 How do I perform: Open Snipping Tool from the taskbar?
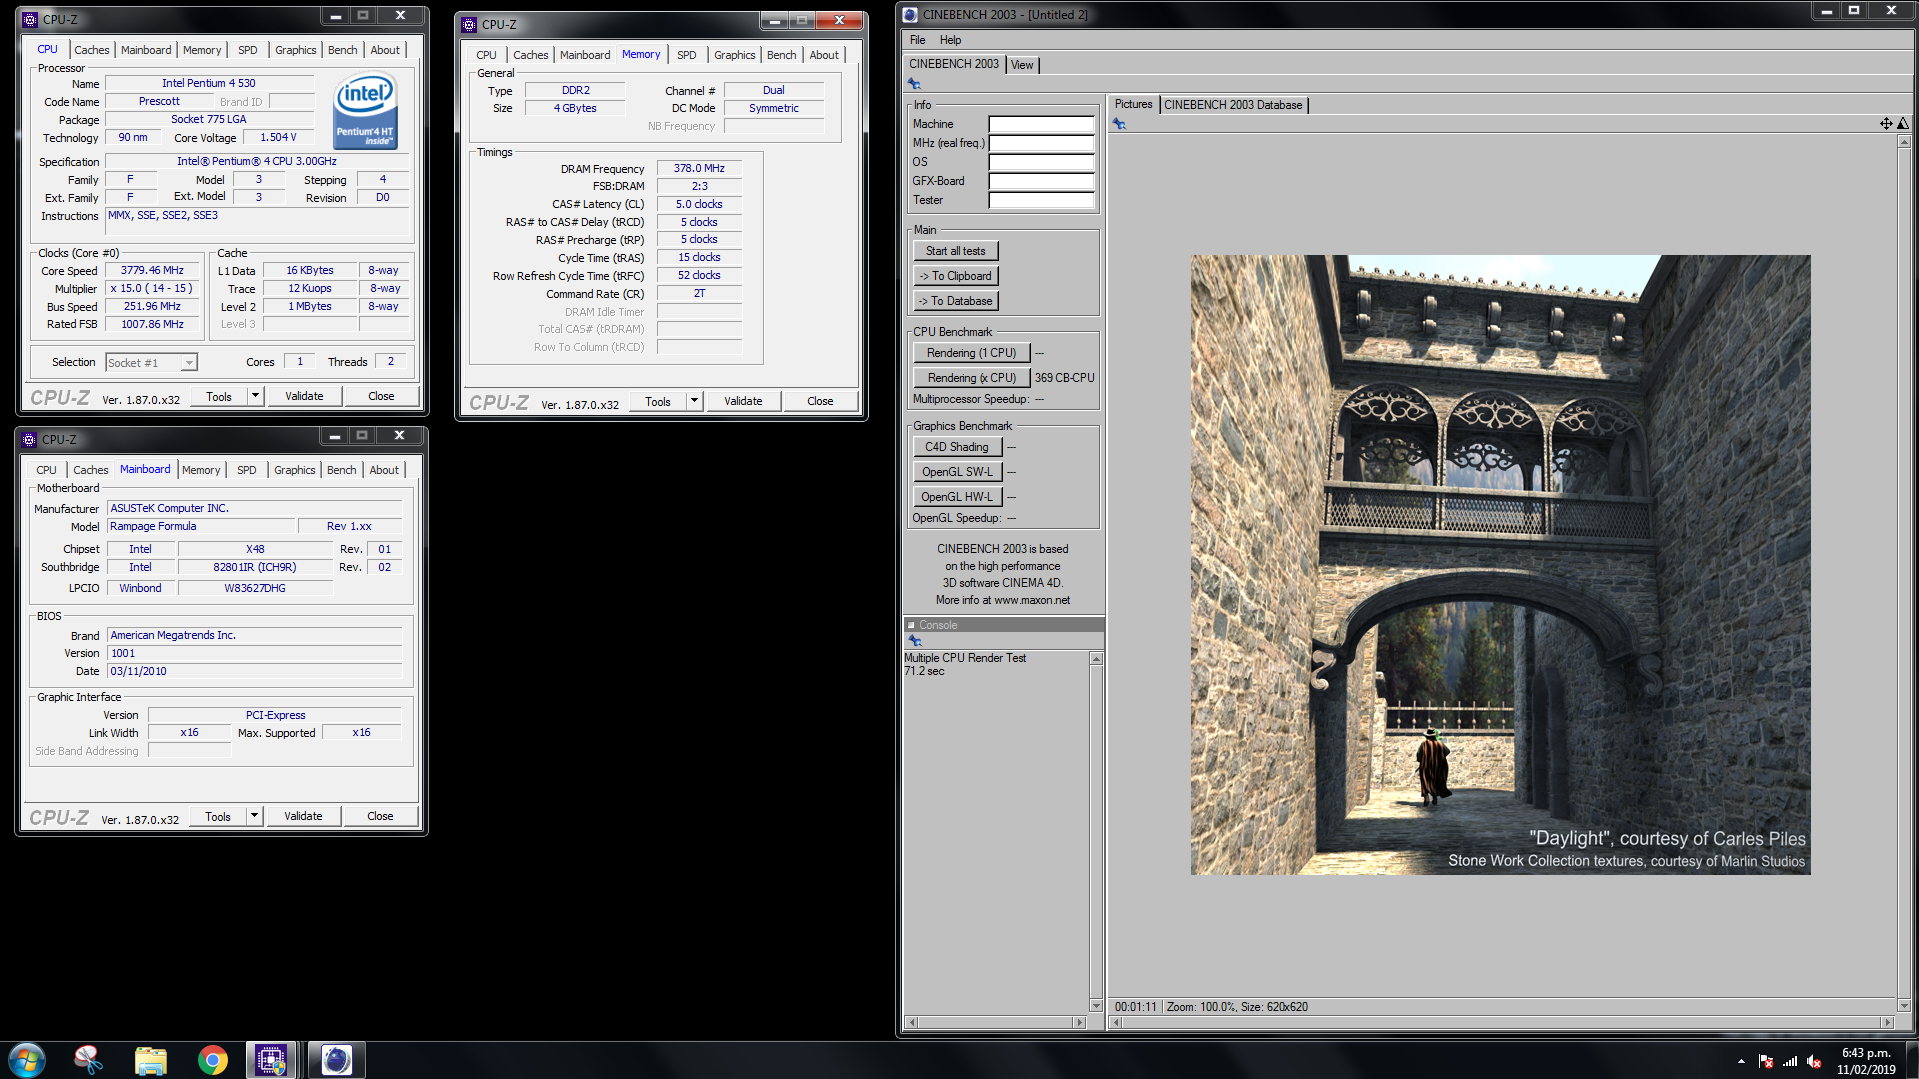click(x=88, y=1059)
